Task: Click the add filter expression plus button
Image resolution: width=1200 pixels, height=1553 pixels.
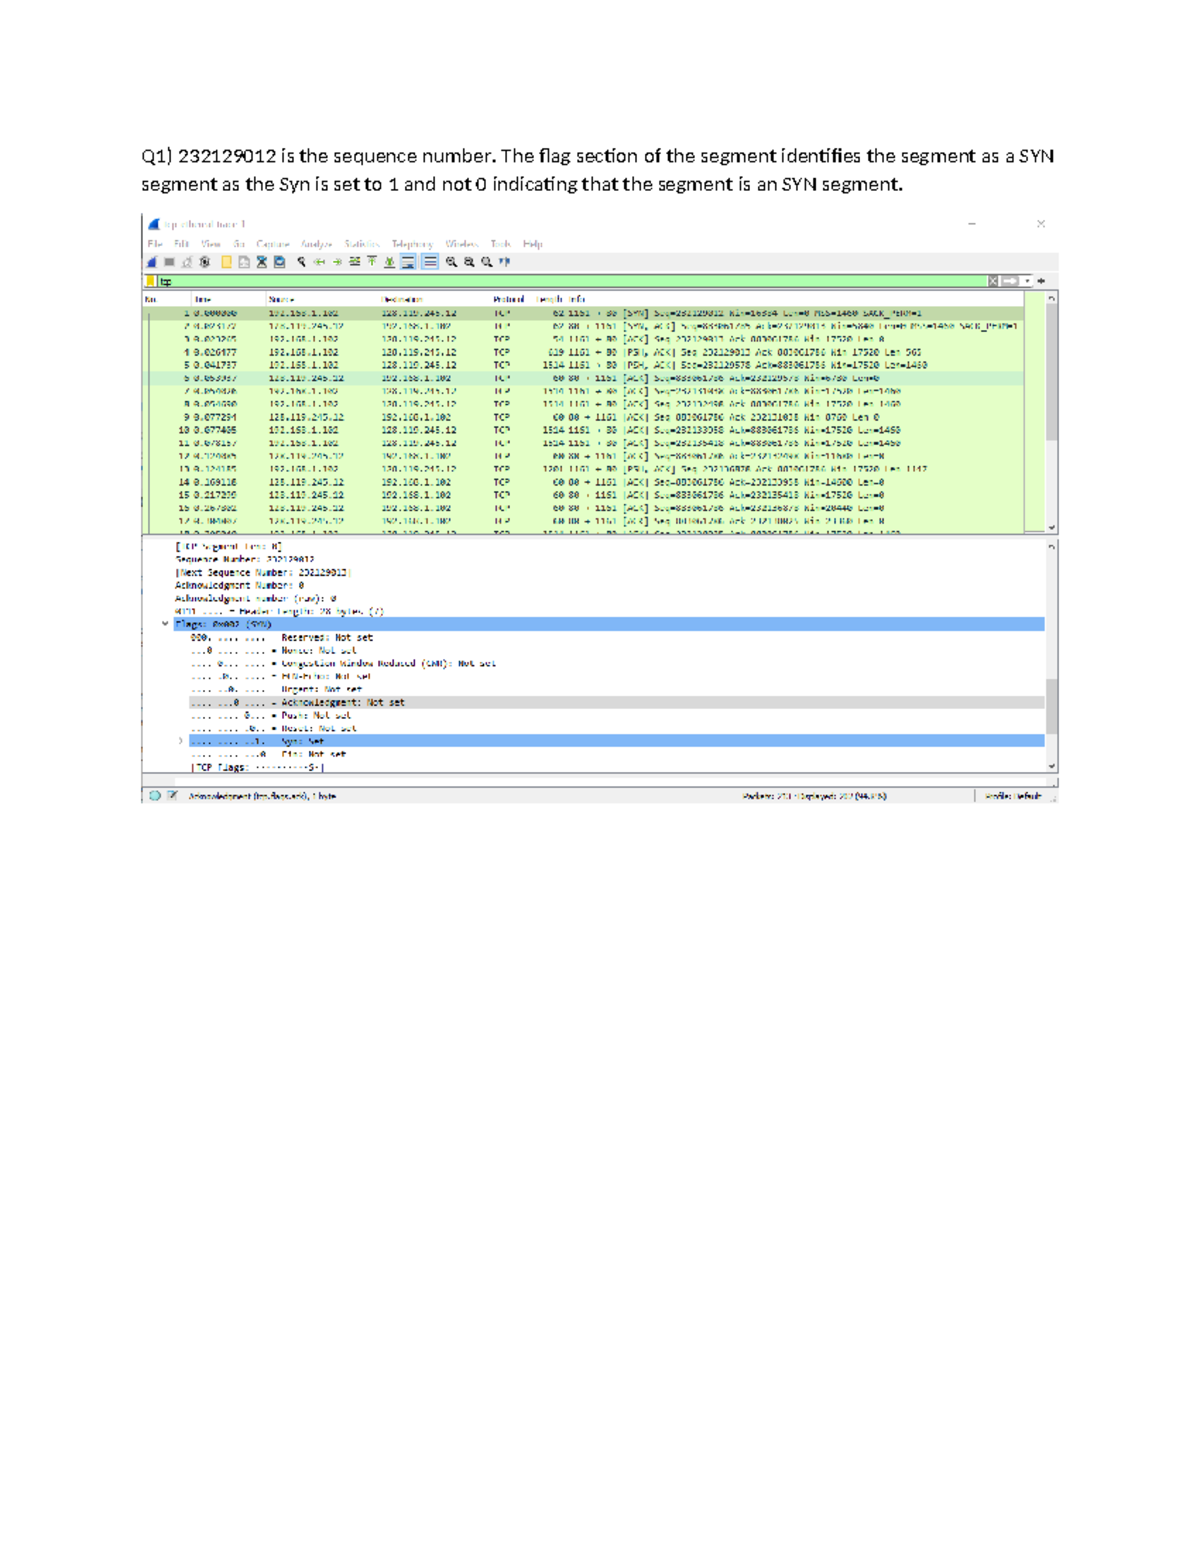Action: coord(1042,282)
